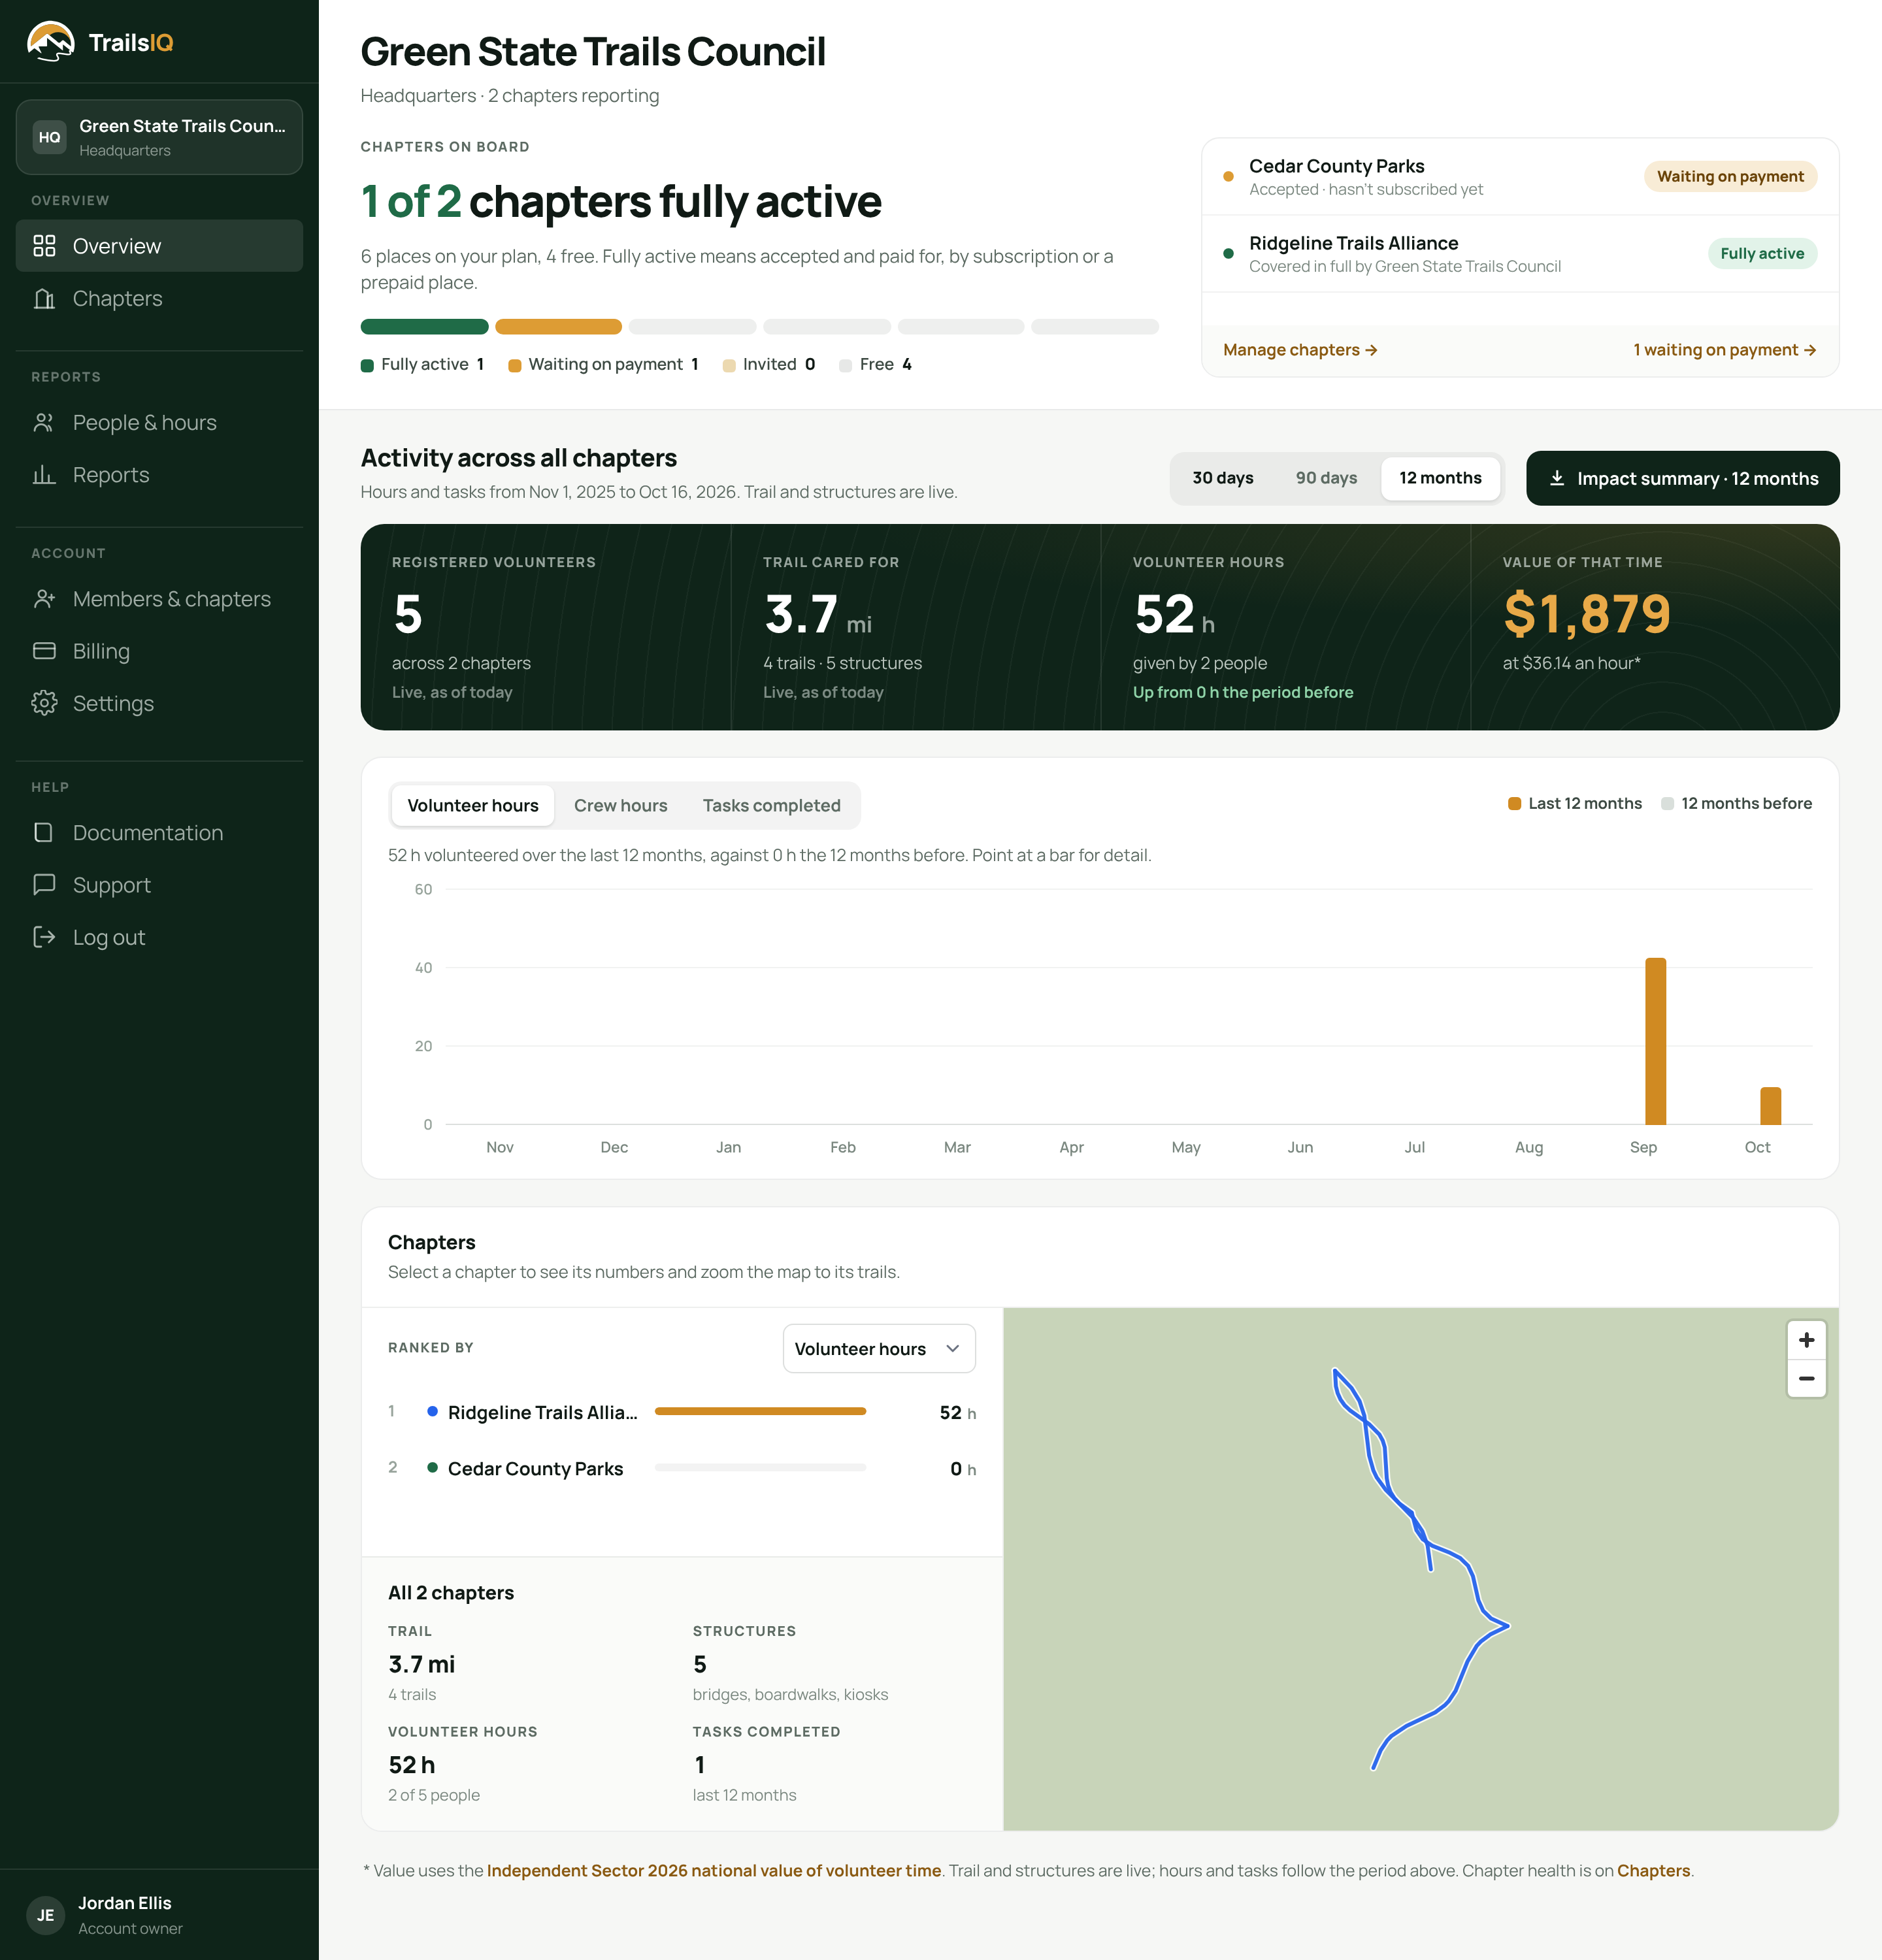Click the Members & chapters person-plus icon
The image size is (1882, 1960).
tap(44, 598)
